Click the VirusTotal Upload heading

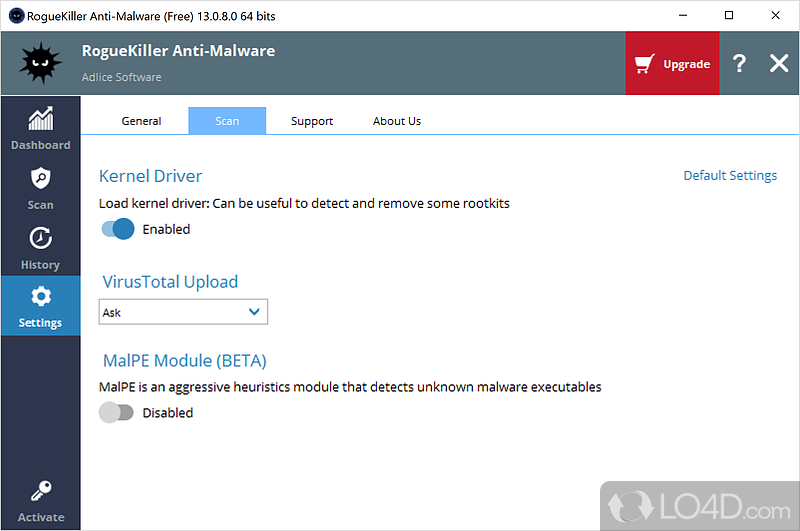click(x=170, y=282)
